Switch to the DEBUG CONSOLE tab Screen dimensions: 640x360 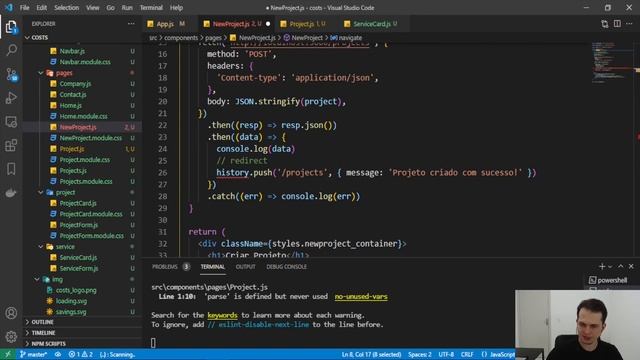click(286, 267)
